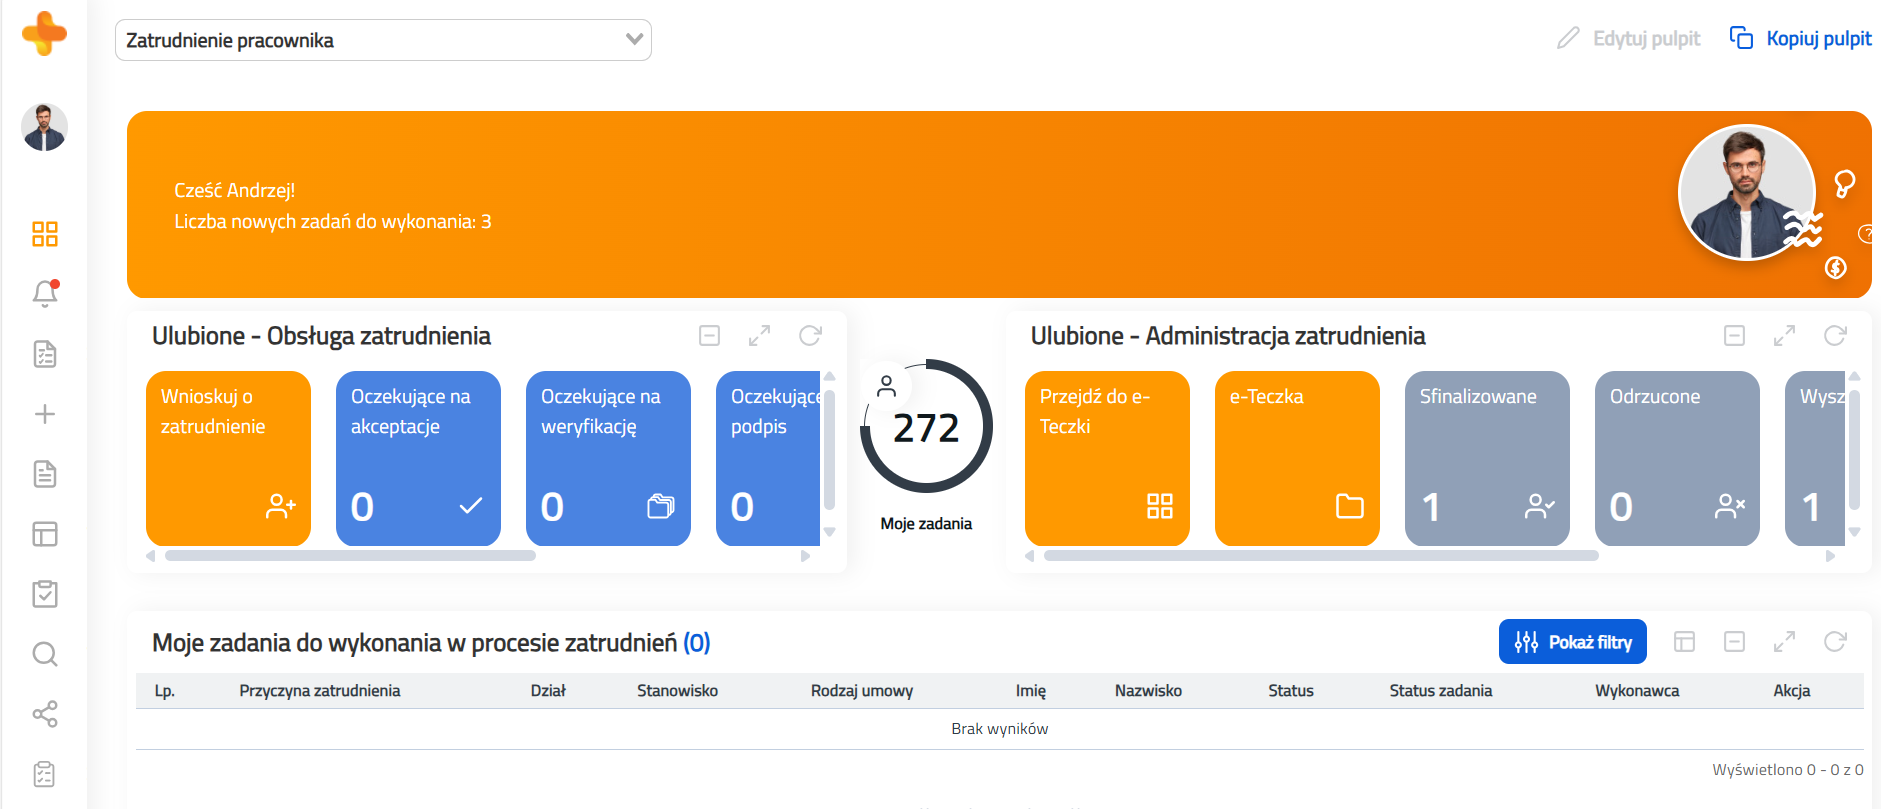Open the clipboard check icon in sidebar
The height and width of the screenshot is (809, 1881).
pyautogui.click(x=45, y=594)
